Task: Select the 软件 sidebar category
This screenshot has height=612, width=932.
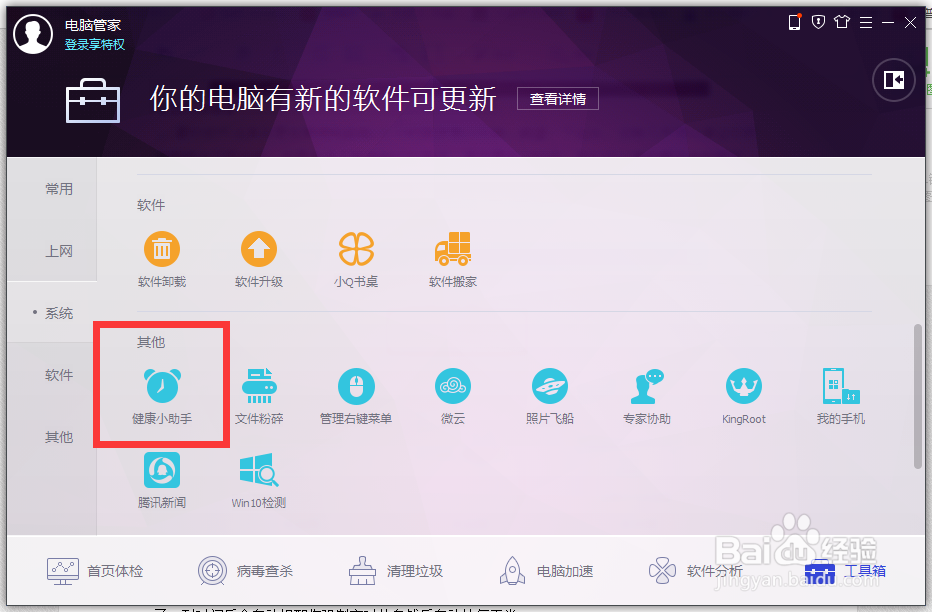Action: [59, 375]
